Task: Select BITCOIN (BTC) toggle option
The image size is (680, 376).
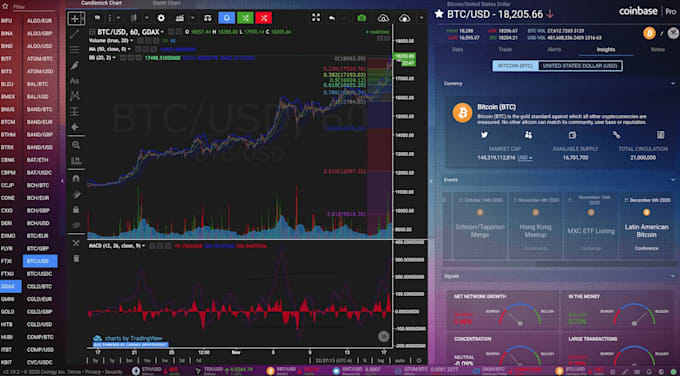Action: tap(515, 66)
